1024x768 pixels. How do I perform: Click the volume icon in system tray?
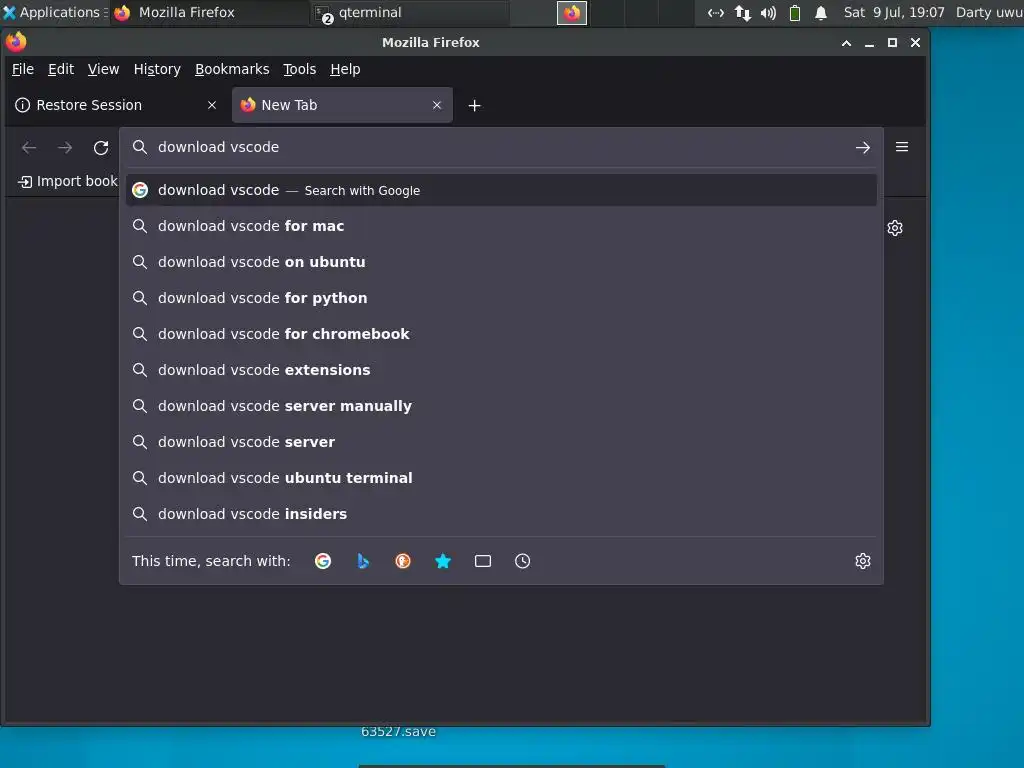(x=768, y=12)
